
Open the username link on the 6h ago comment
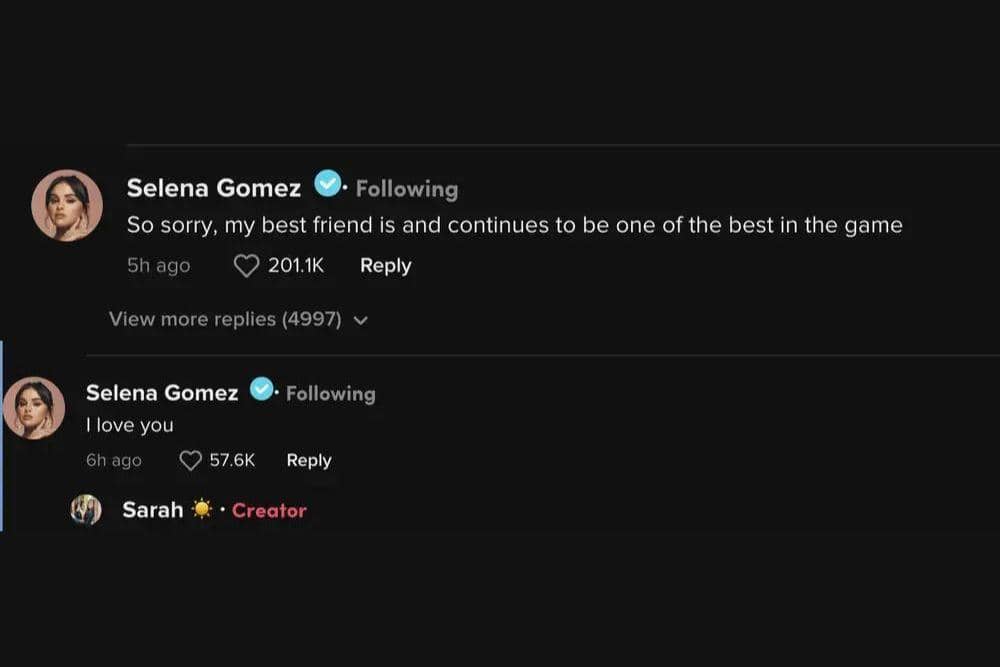pos(162,393)
